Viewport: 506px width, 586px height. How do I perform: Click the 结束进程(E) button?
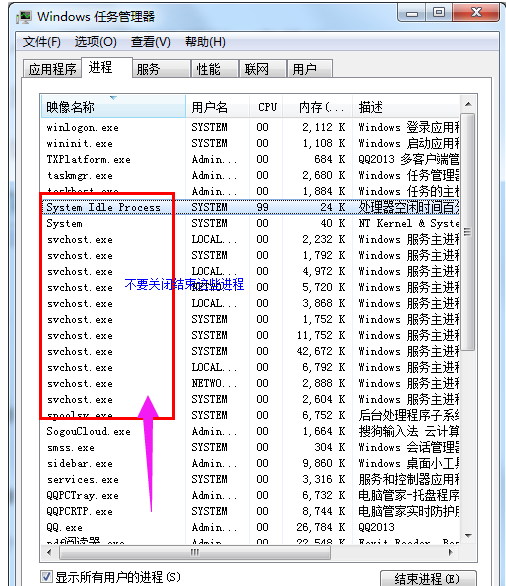pos(428,578)
